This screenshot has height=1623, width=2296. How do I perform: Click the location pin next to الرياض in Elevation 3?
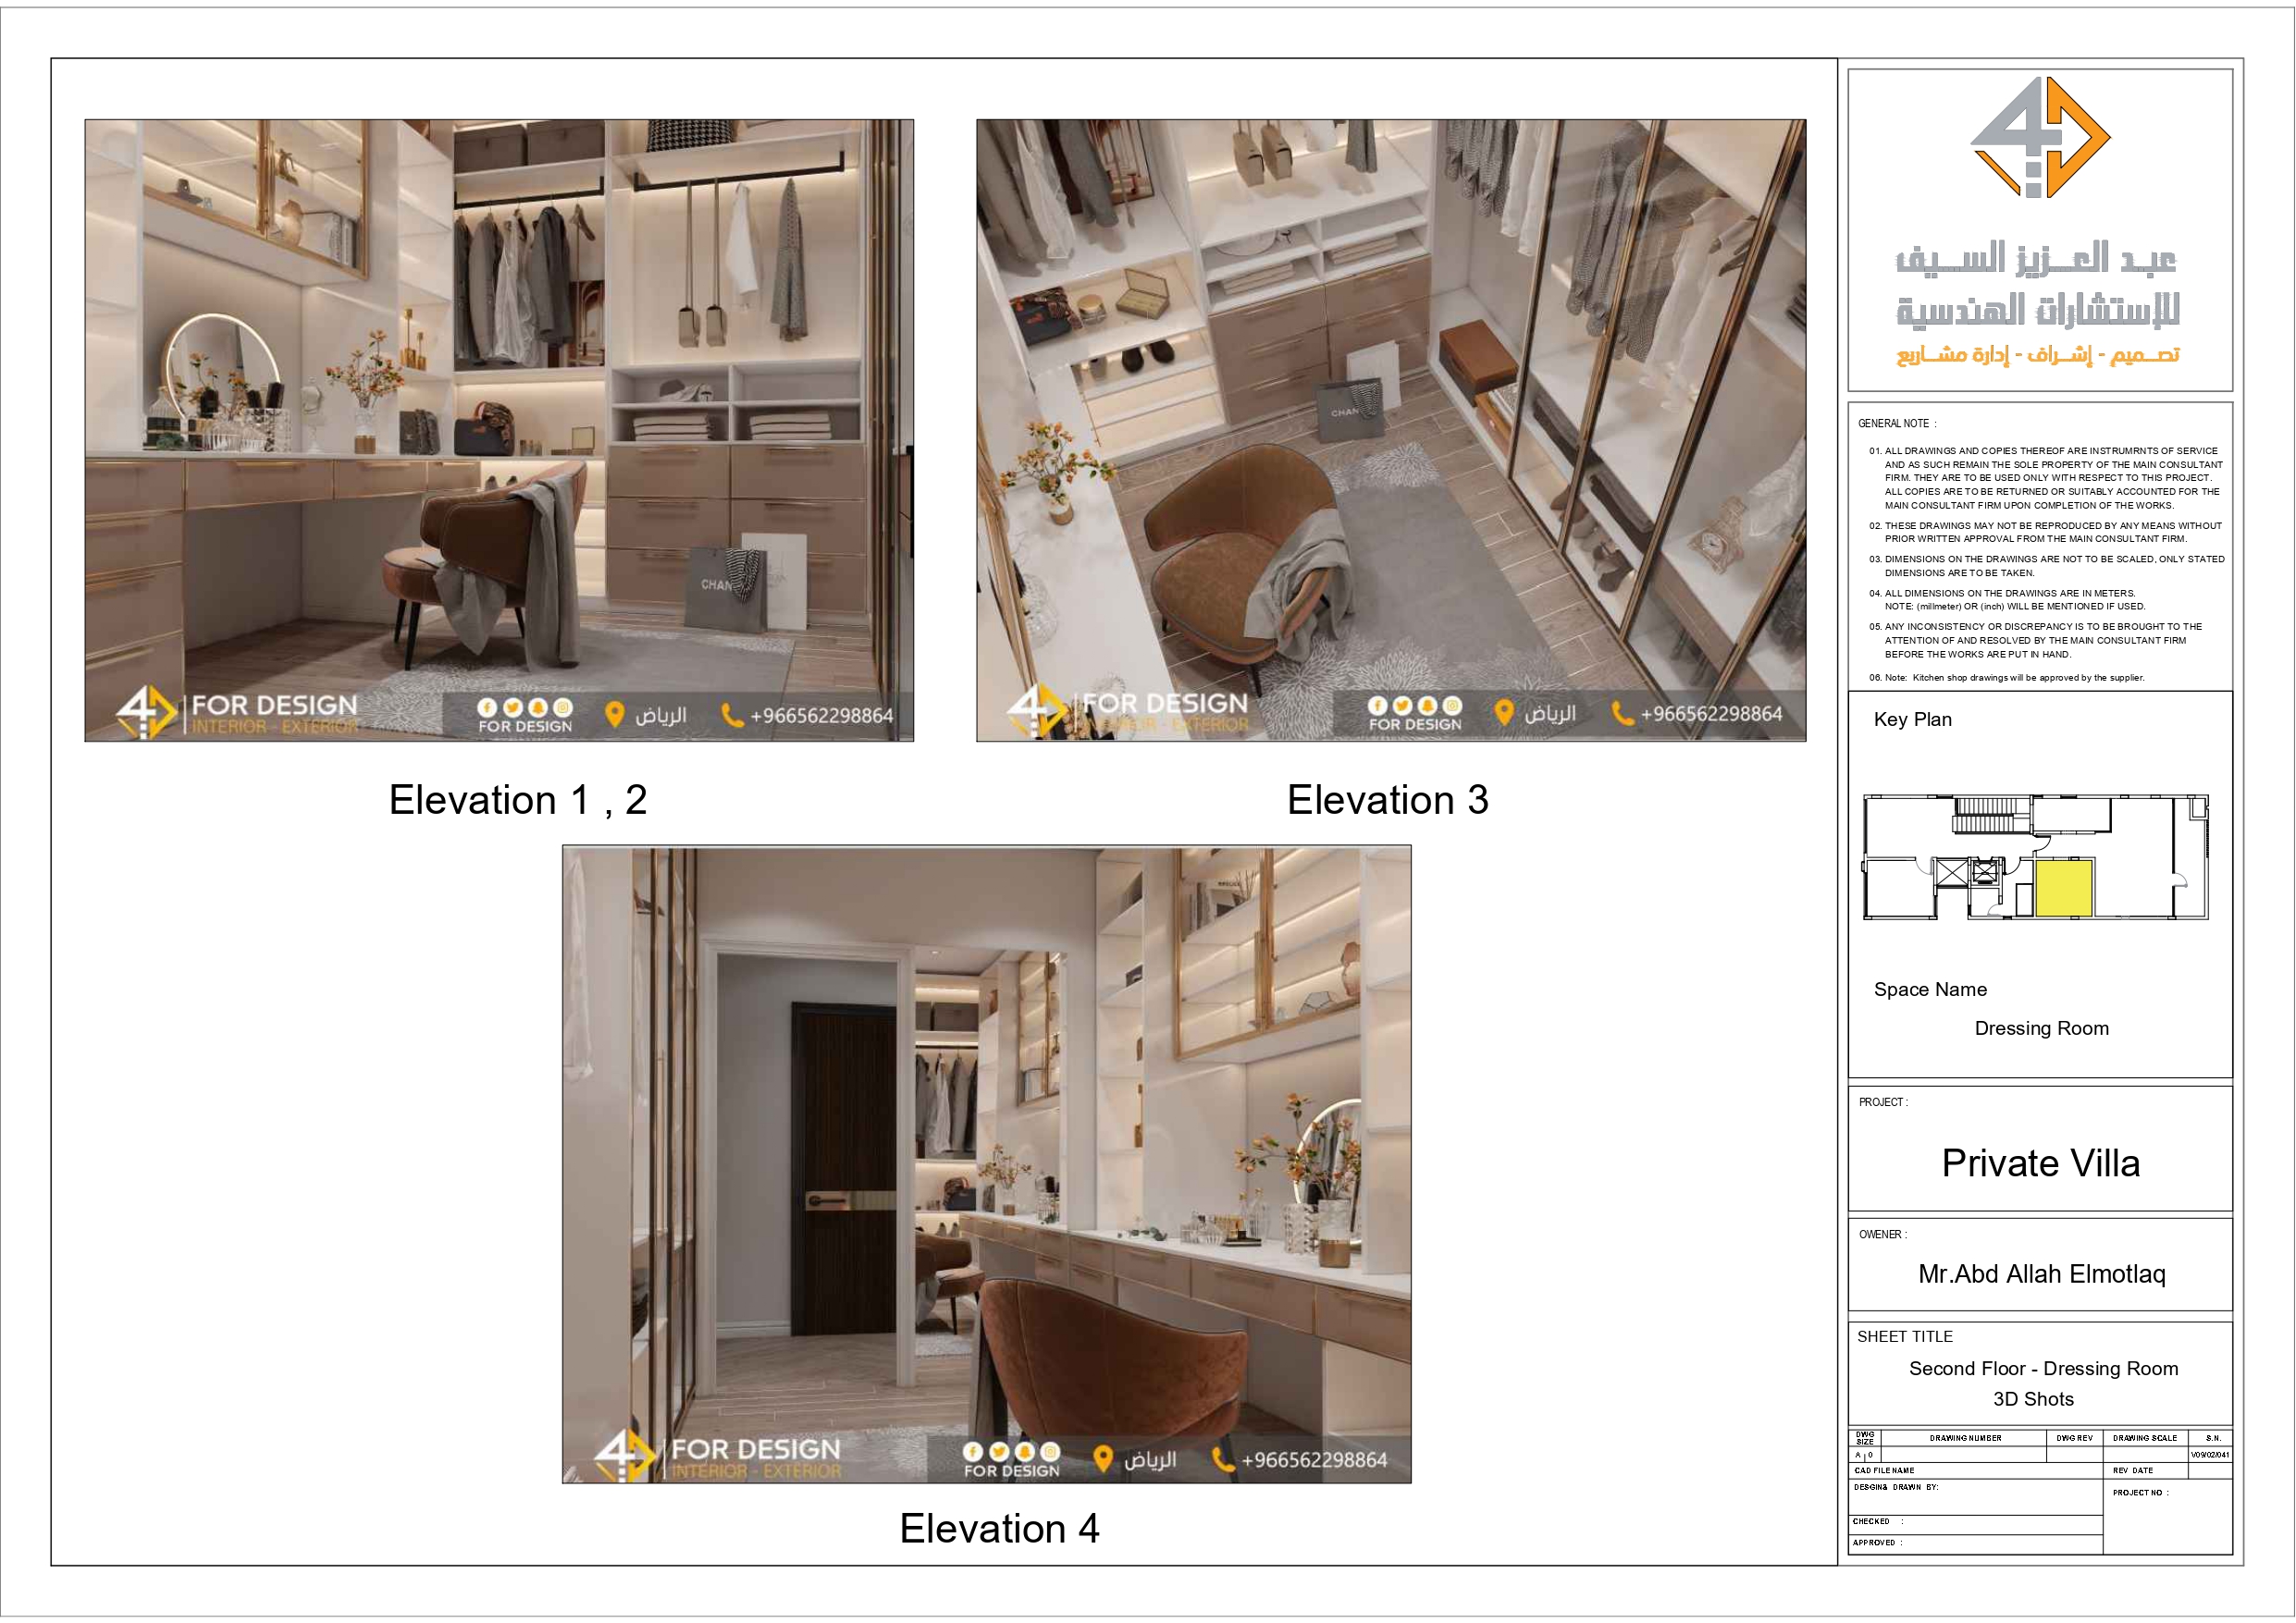[1506, 711]
